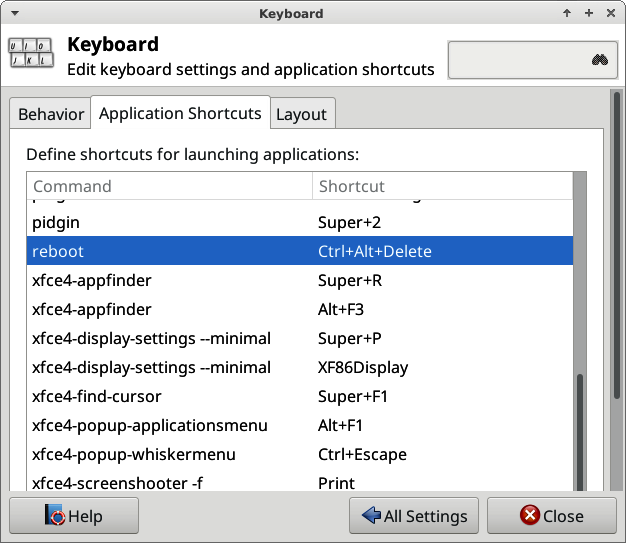626x543 pixels.
Task: Select the pidgin command row
Action: [299, 222]
